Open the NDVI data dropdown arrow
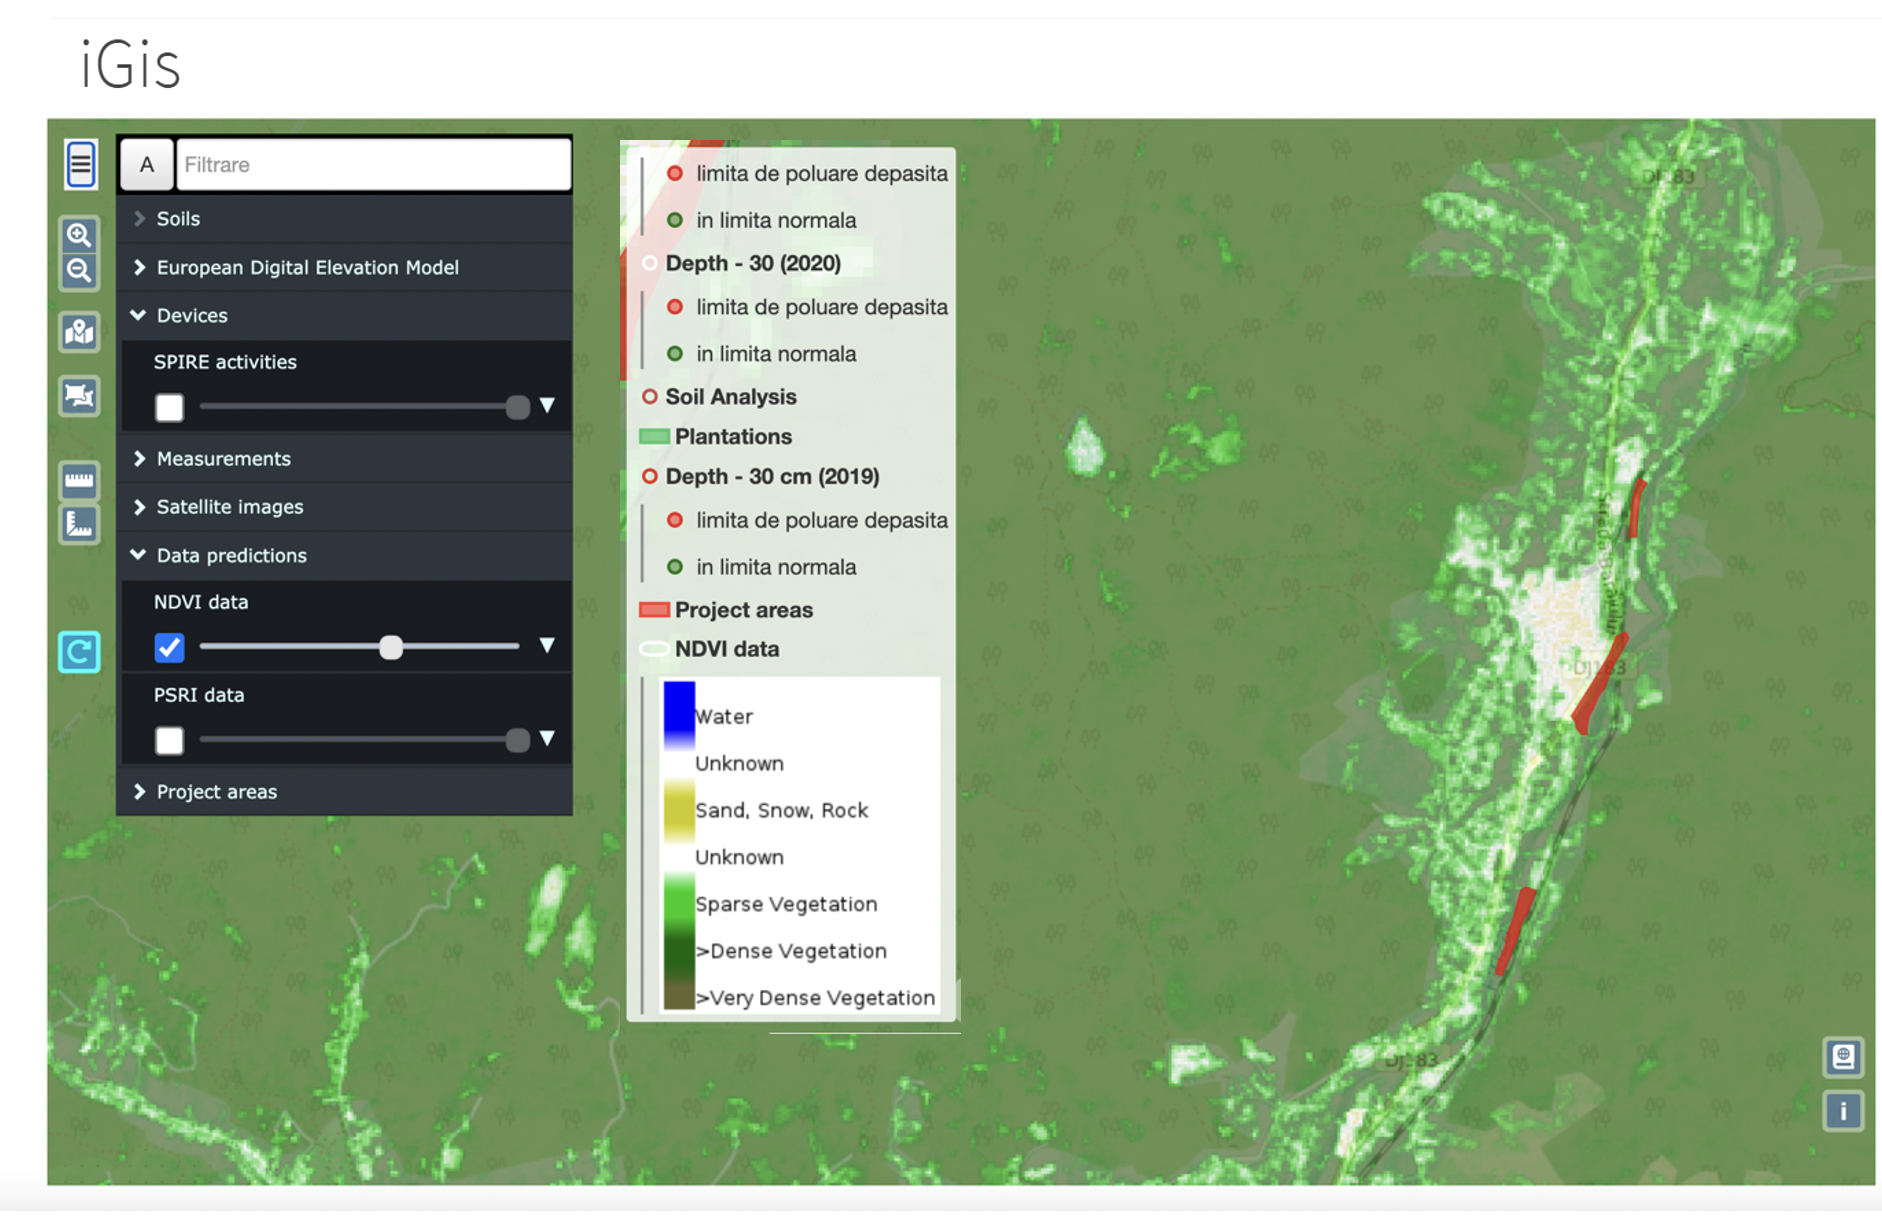Screen dimensions: 1882x1216 click(x=547, y=646)
